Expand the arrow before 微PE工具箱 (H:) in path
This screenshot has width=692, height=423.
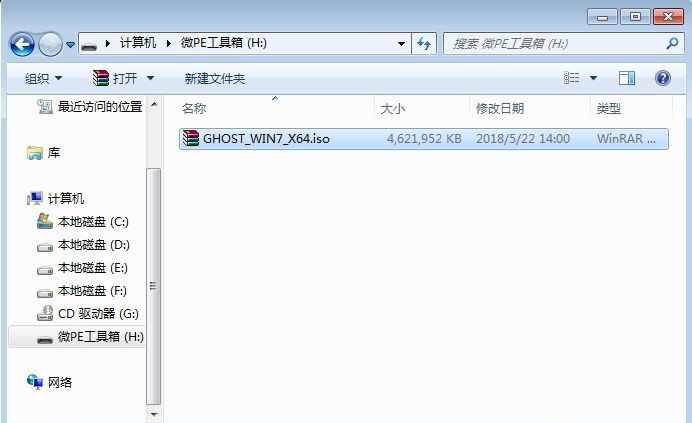[x=169, y=44]
